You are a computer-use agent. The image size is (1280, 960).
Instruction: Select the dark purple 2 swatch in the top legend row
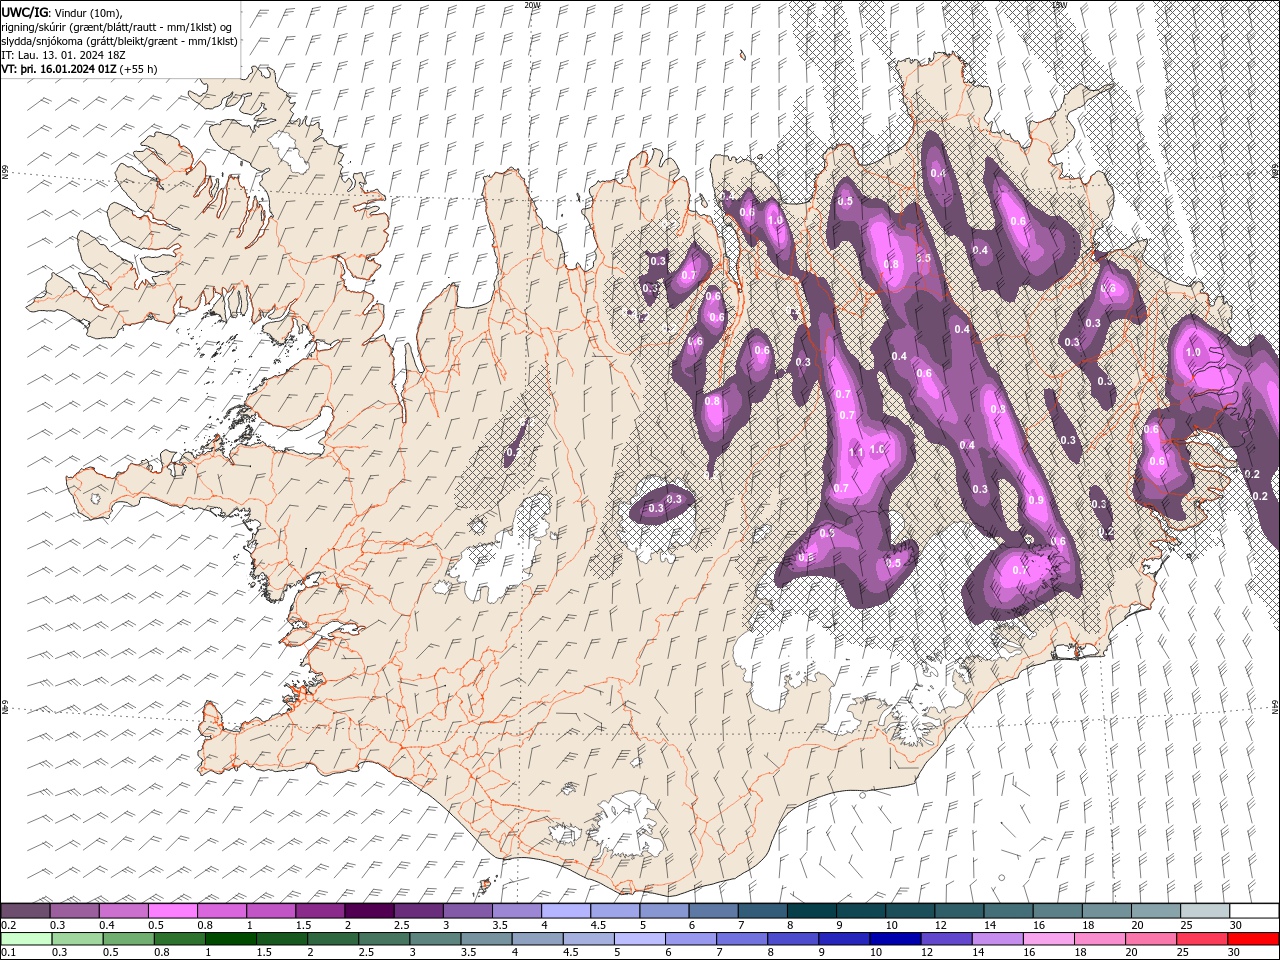(369, 911)
